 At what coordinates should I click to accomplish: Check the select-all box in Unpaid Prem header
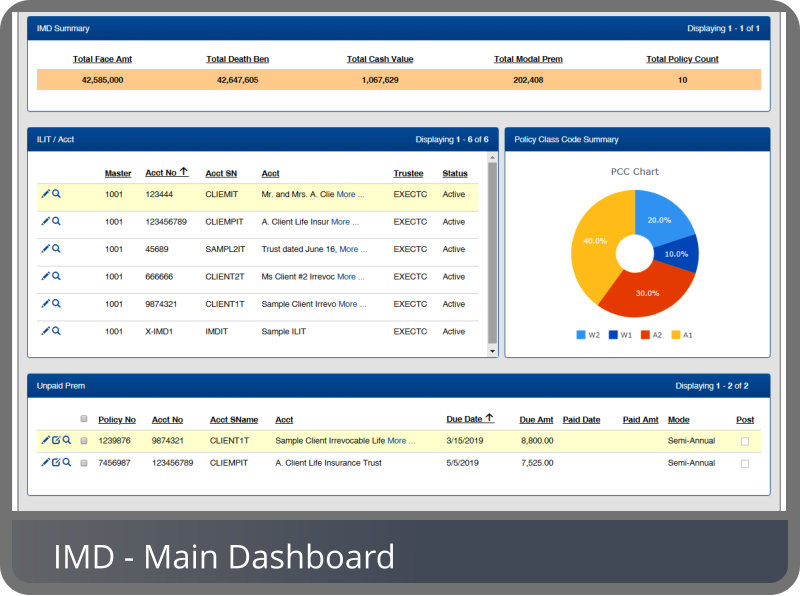coord(84,419)
